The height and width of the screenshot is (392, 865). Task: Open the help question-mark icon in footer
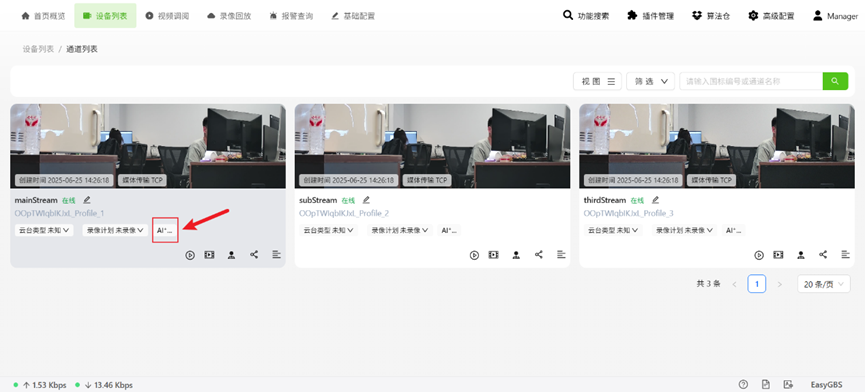coord(743,384)
